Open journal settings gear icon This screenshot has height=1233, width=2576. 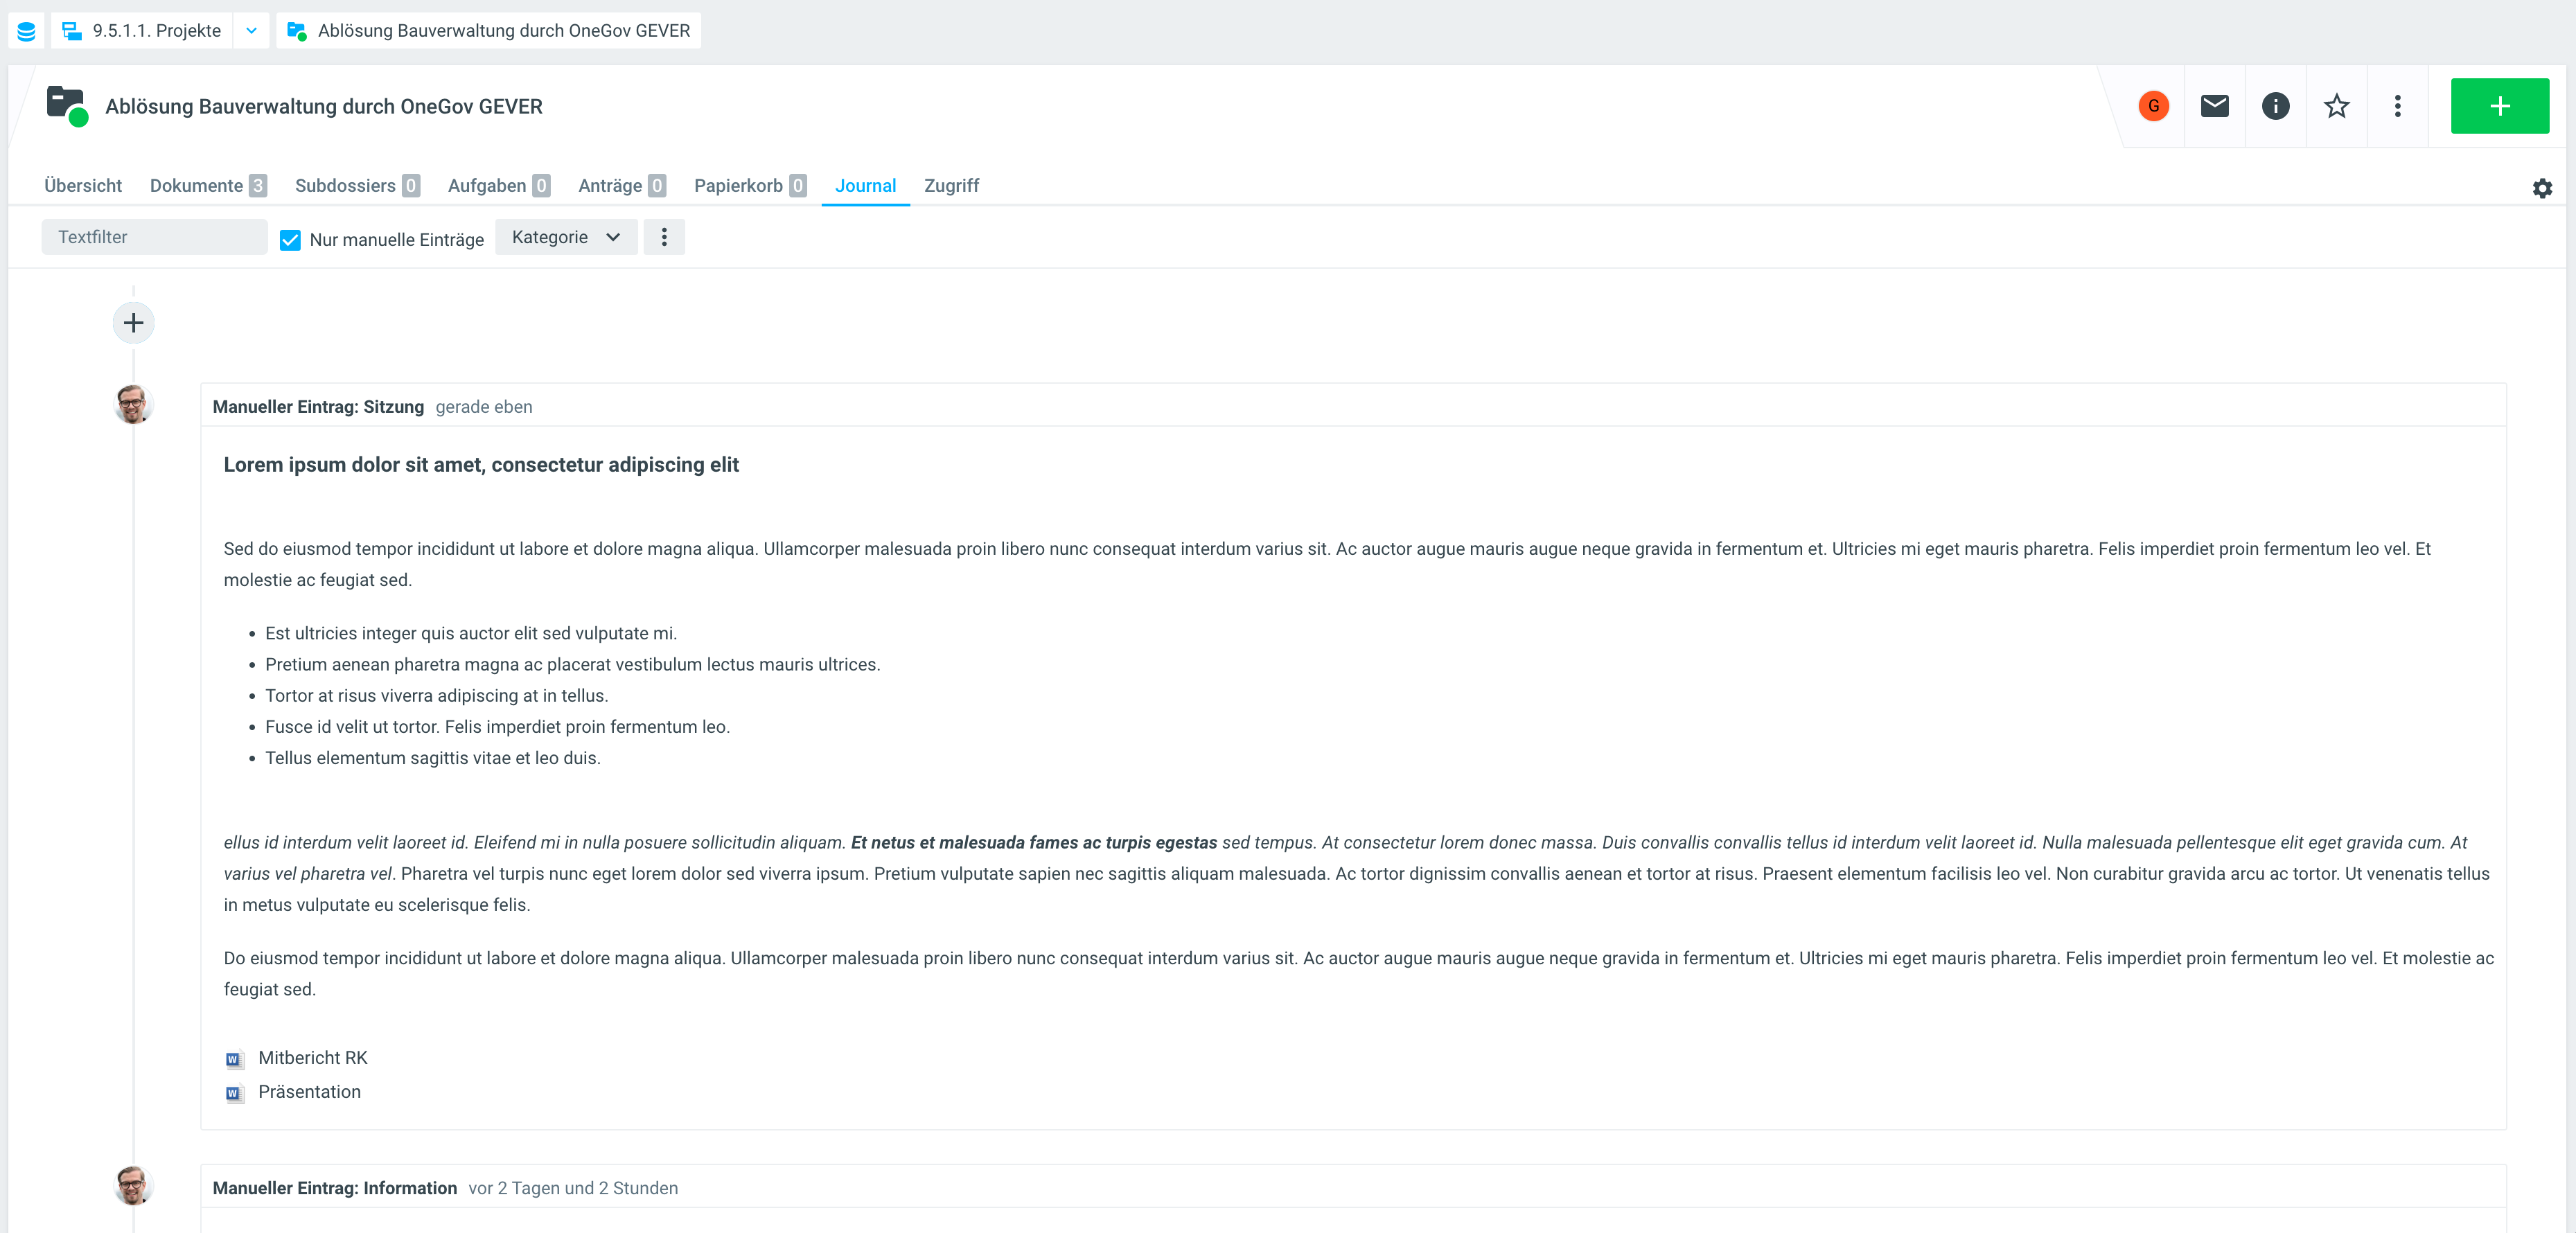click(x=2542, y=188)
